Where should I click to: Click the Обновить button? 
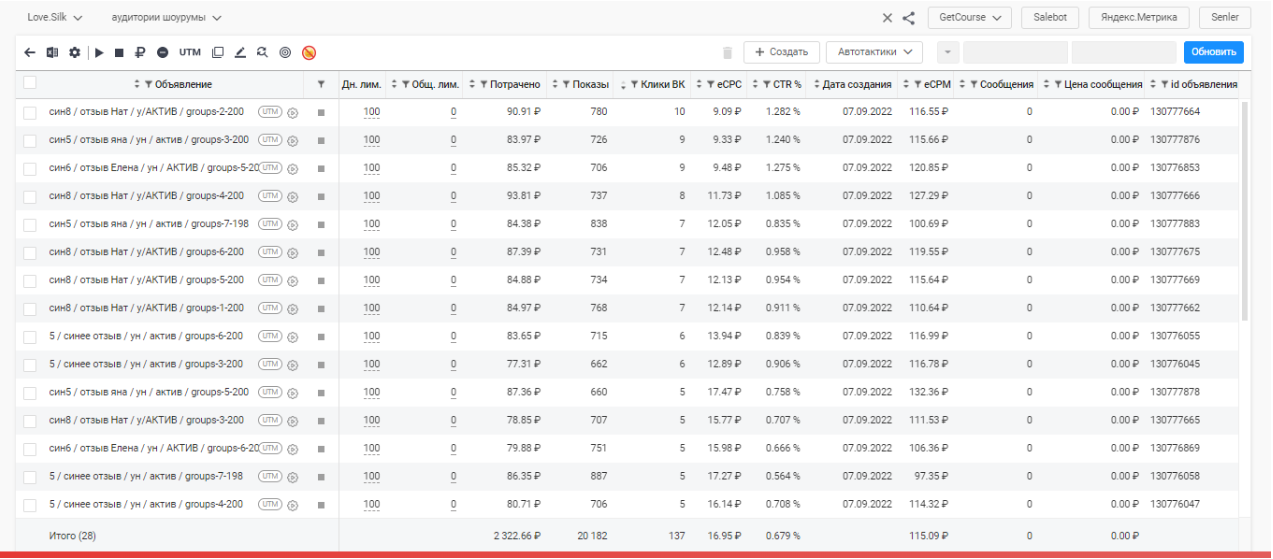pos(1213,52)
